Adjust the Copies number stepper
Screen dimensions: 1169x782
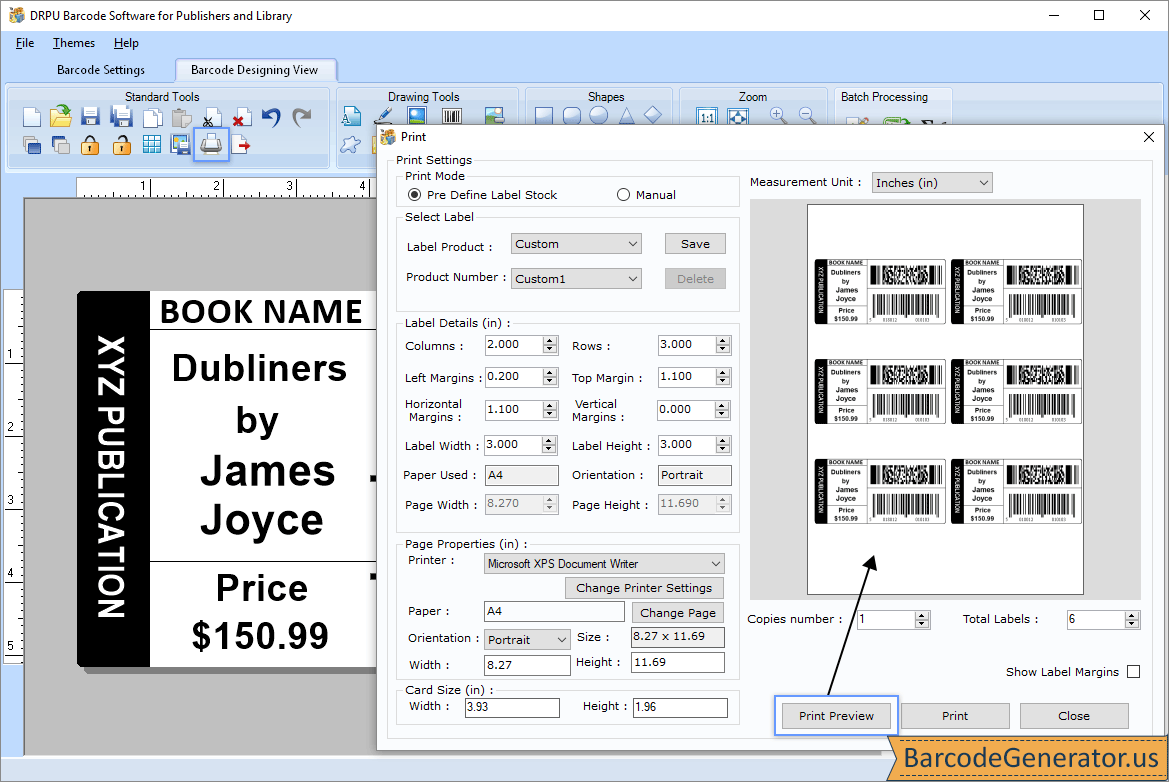pos(922,619)
